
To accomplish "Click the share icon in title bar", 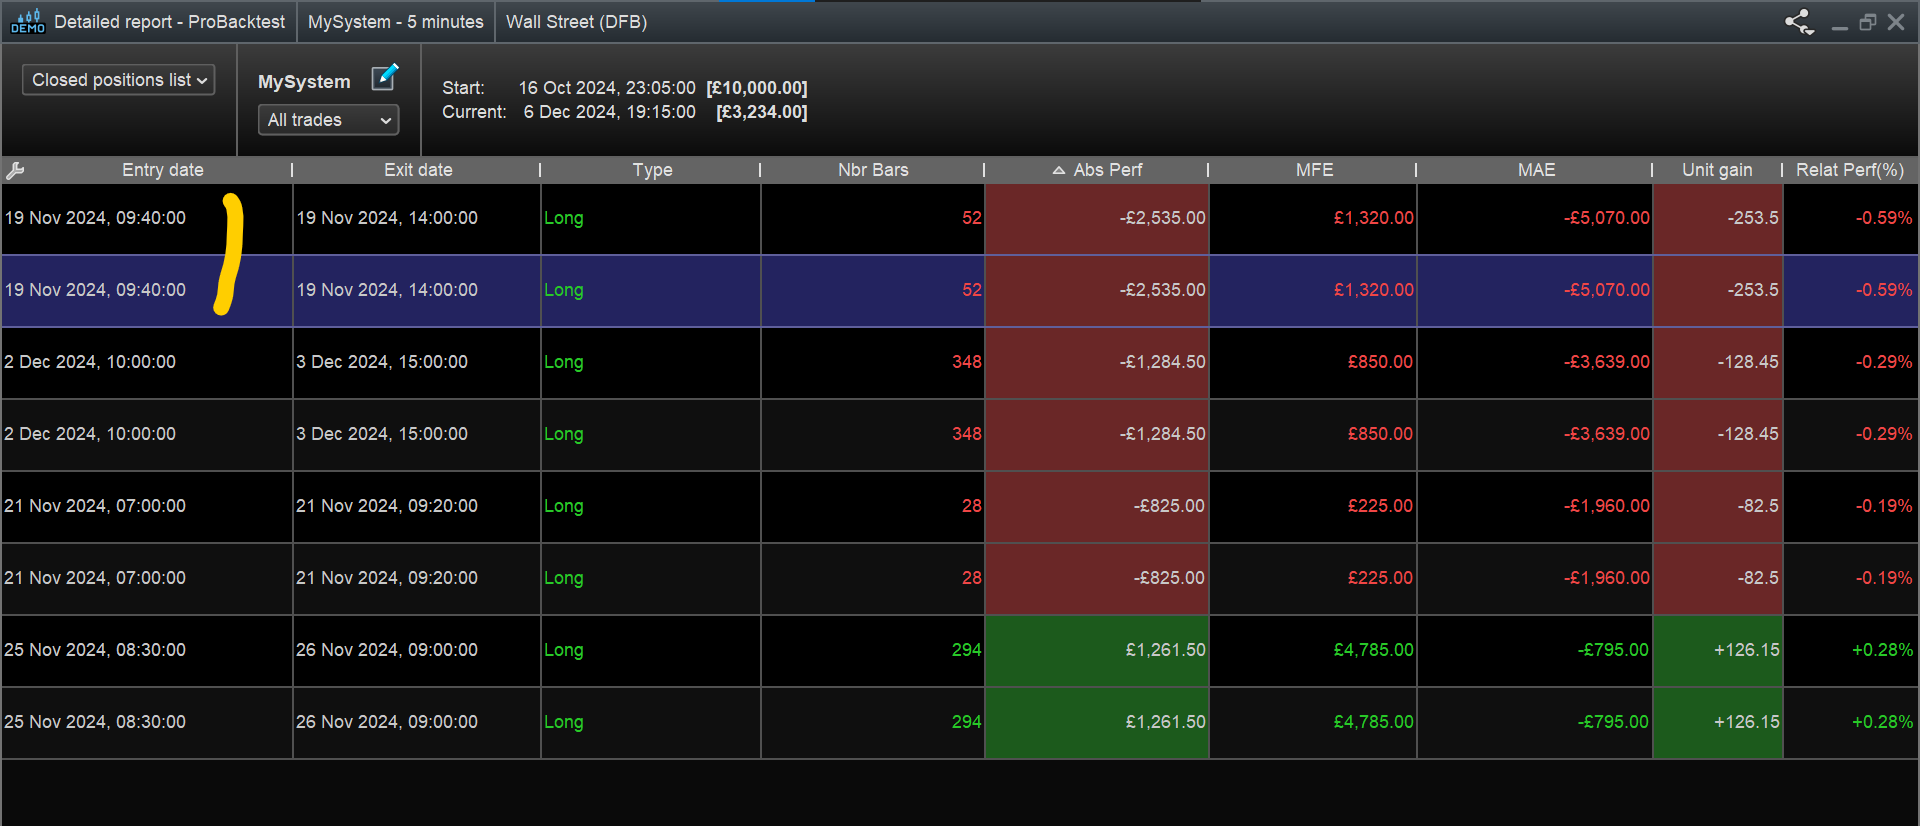I will click(x=1799, y=22).
